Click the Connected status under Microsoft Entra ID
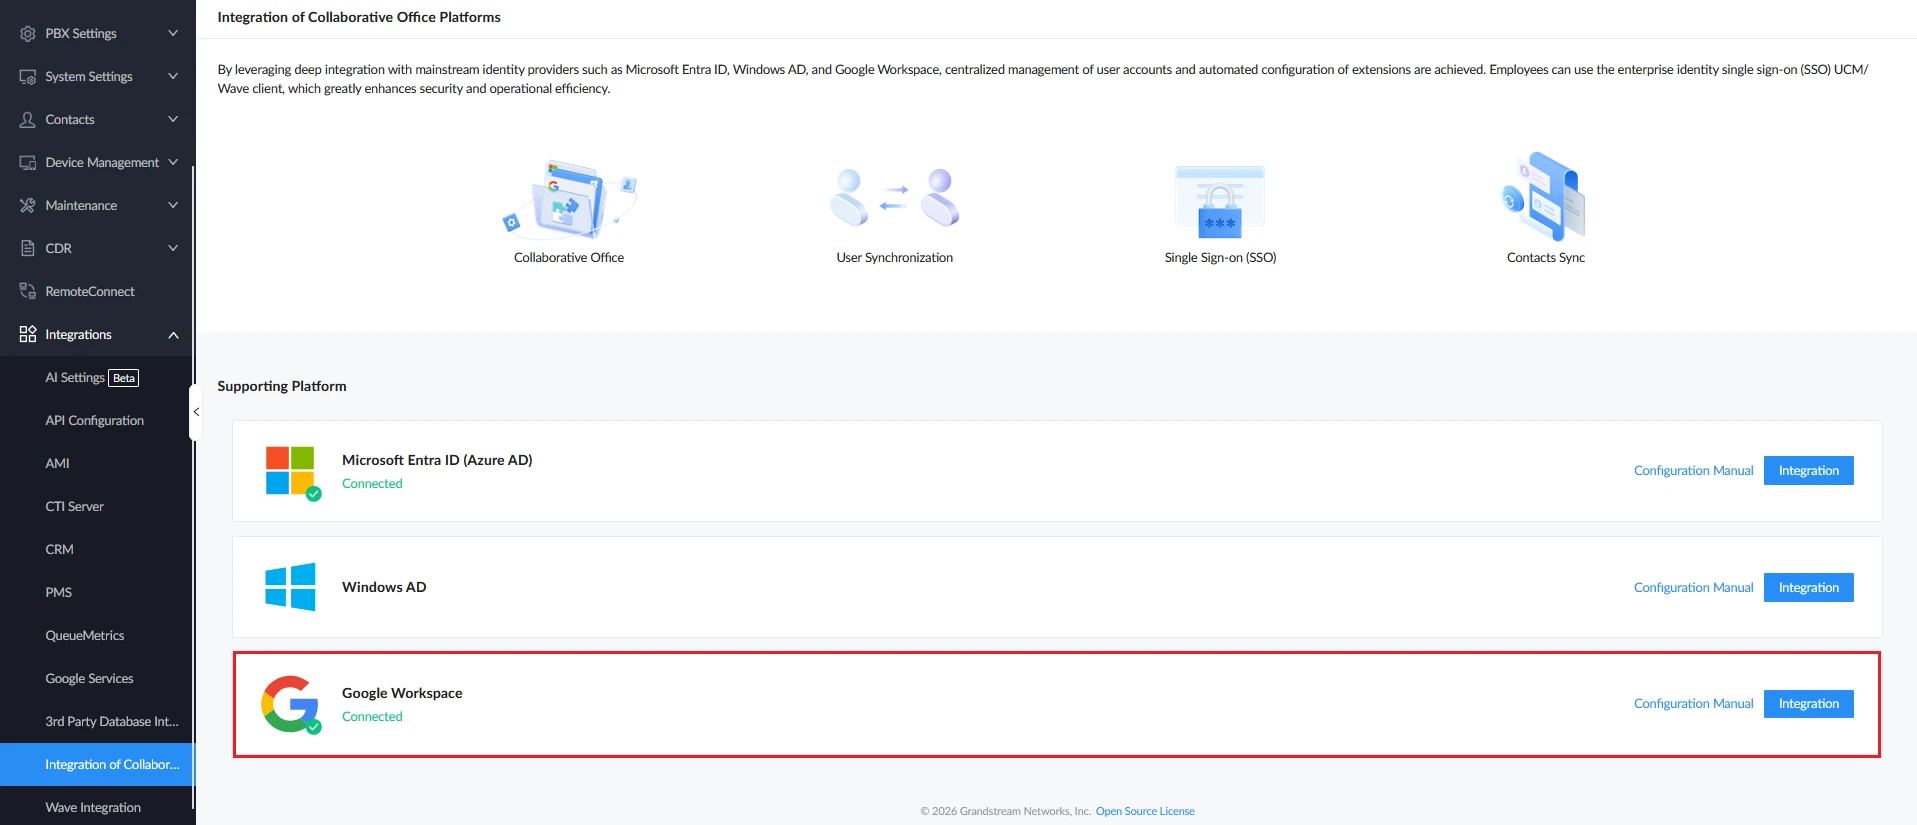This screenshot has width=1917, height=825. tap(372, 484)
